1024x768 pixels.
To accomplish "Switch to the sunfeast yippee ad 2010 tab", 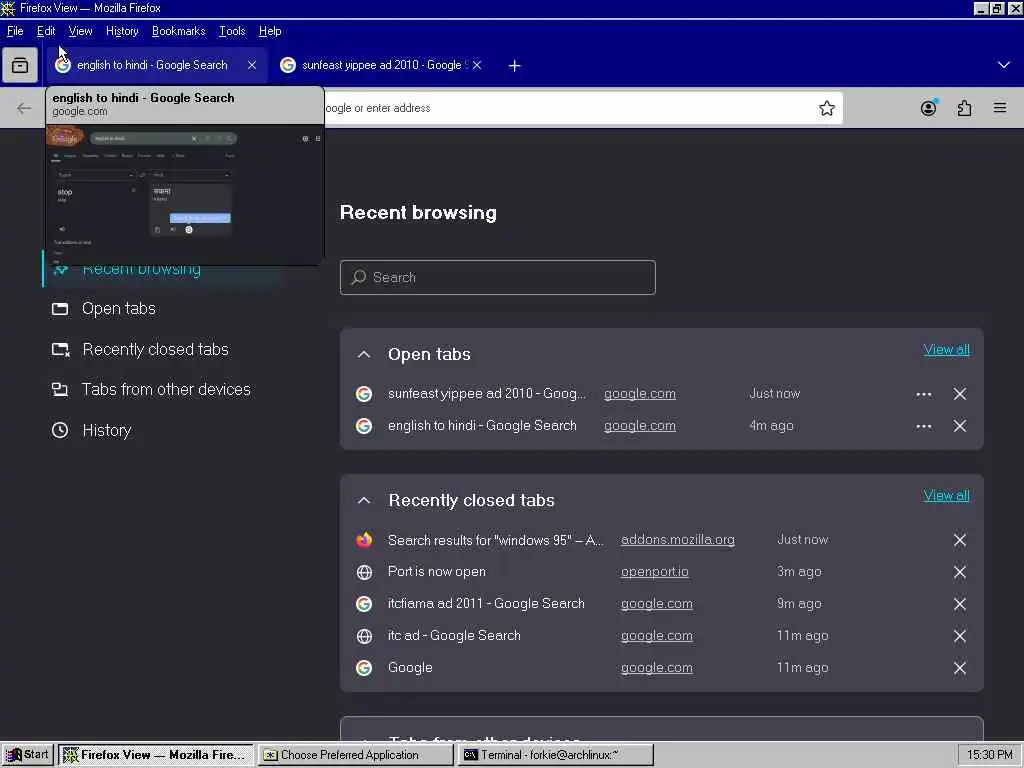I will [382, 65].
